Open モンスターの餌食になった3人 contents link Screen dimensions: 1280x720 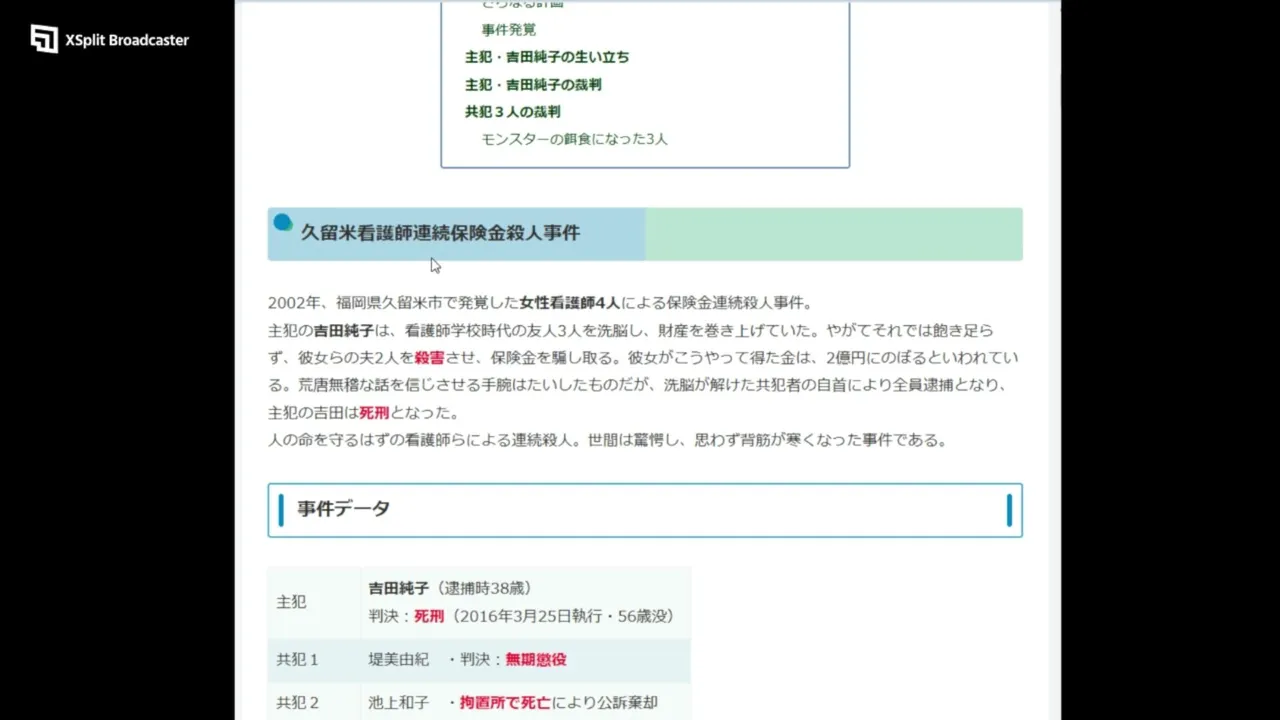click(x=574, y=139)
